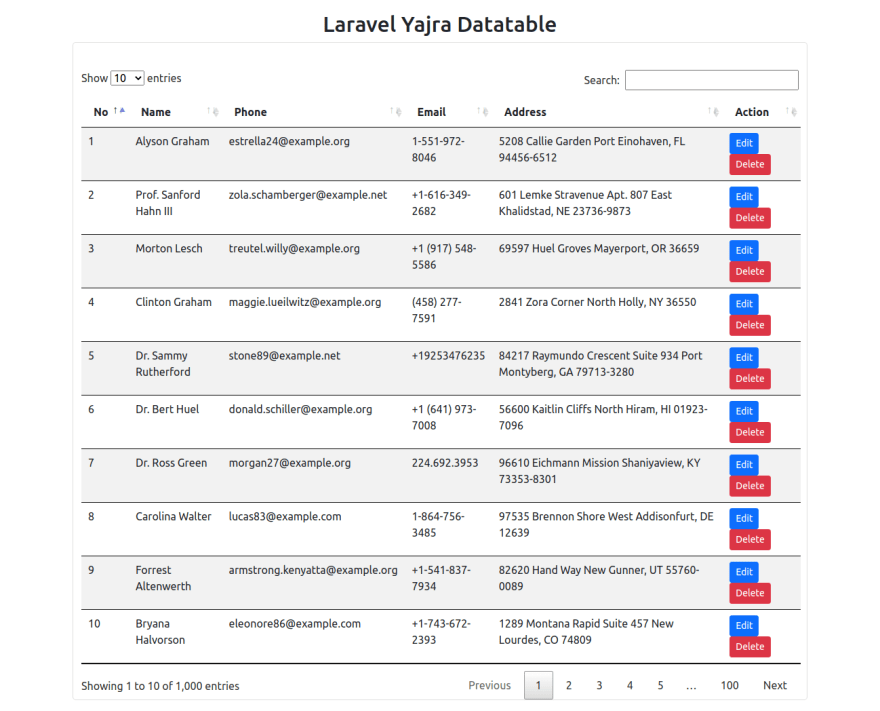The height and width of the screenshot is (711, 880).
Task: Edit Prof. Sanford Hahn III row
Action: point(744,196)
